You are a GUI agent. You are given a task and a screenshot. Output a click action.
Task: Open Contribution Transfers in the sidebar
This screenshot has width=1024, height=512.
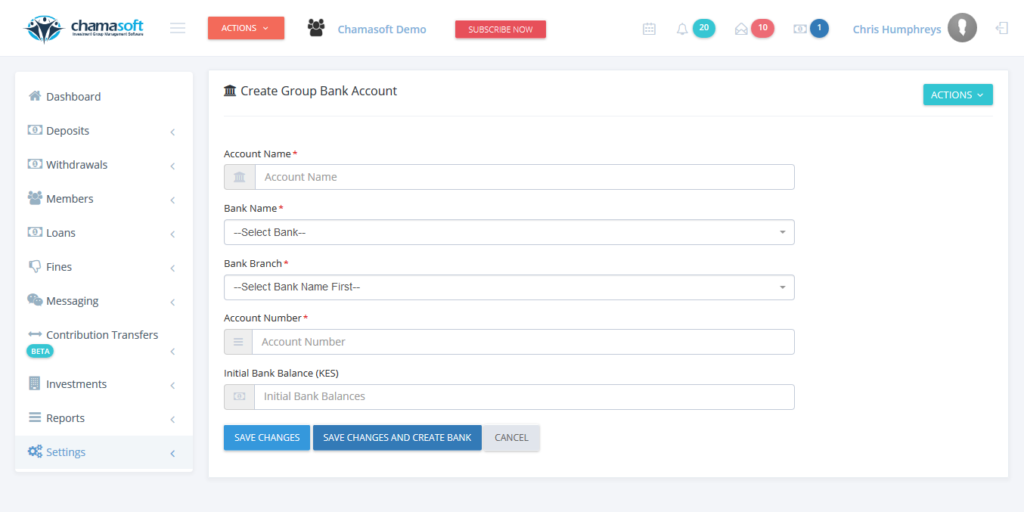pyautogui.click(x=104, y=342)
